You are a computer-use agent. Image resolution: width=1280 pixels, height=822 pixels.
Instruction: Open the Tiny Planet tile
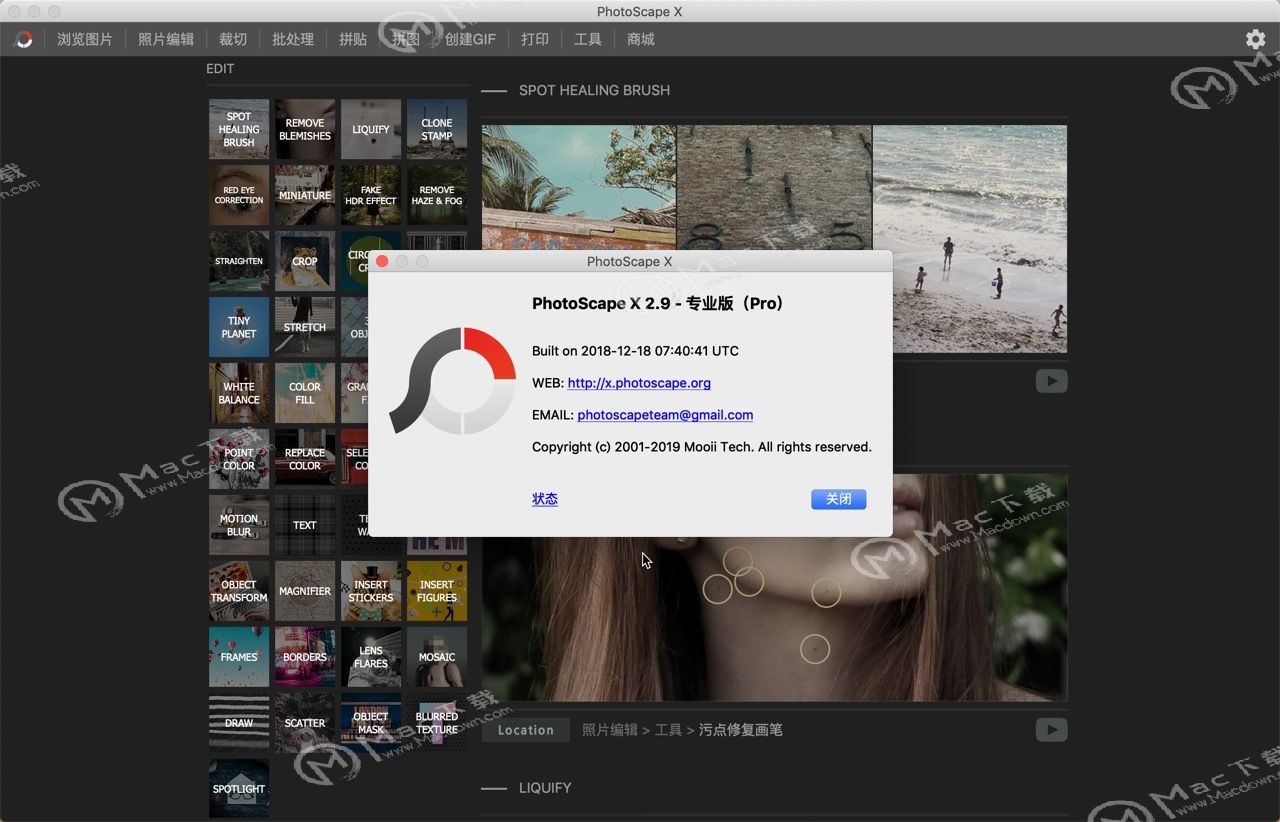[239, 327]
